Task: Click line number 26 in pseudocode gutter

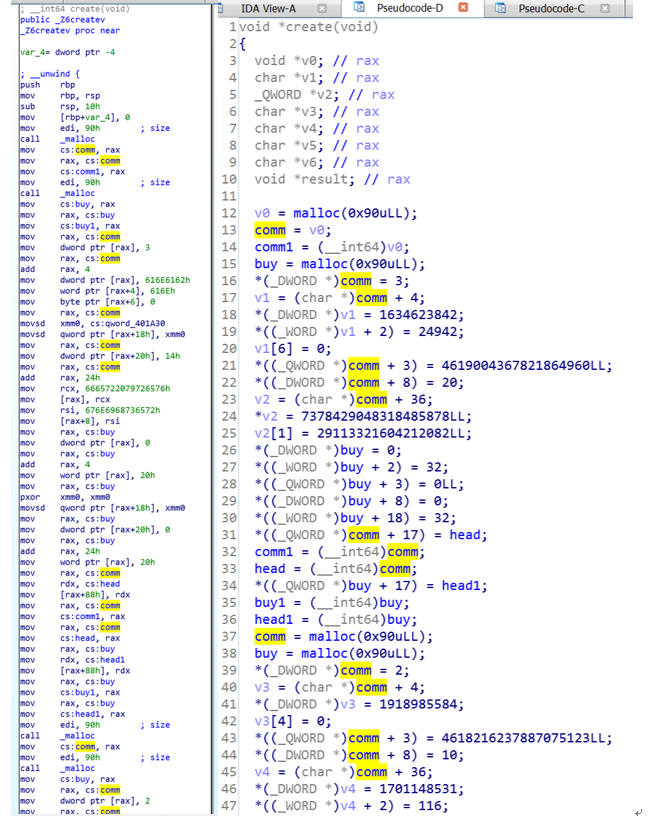Action: coord(230,451)
